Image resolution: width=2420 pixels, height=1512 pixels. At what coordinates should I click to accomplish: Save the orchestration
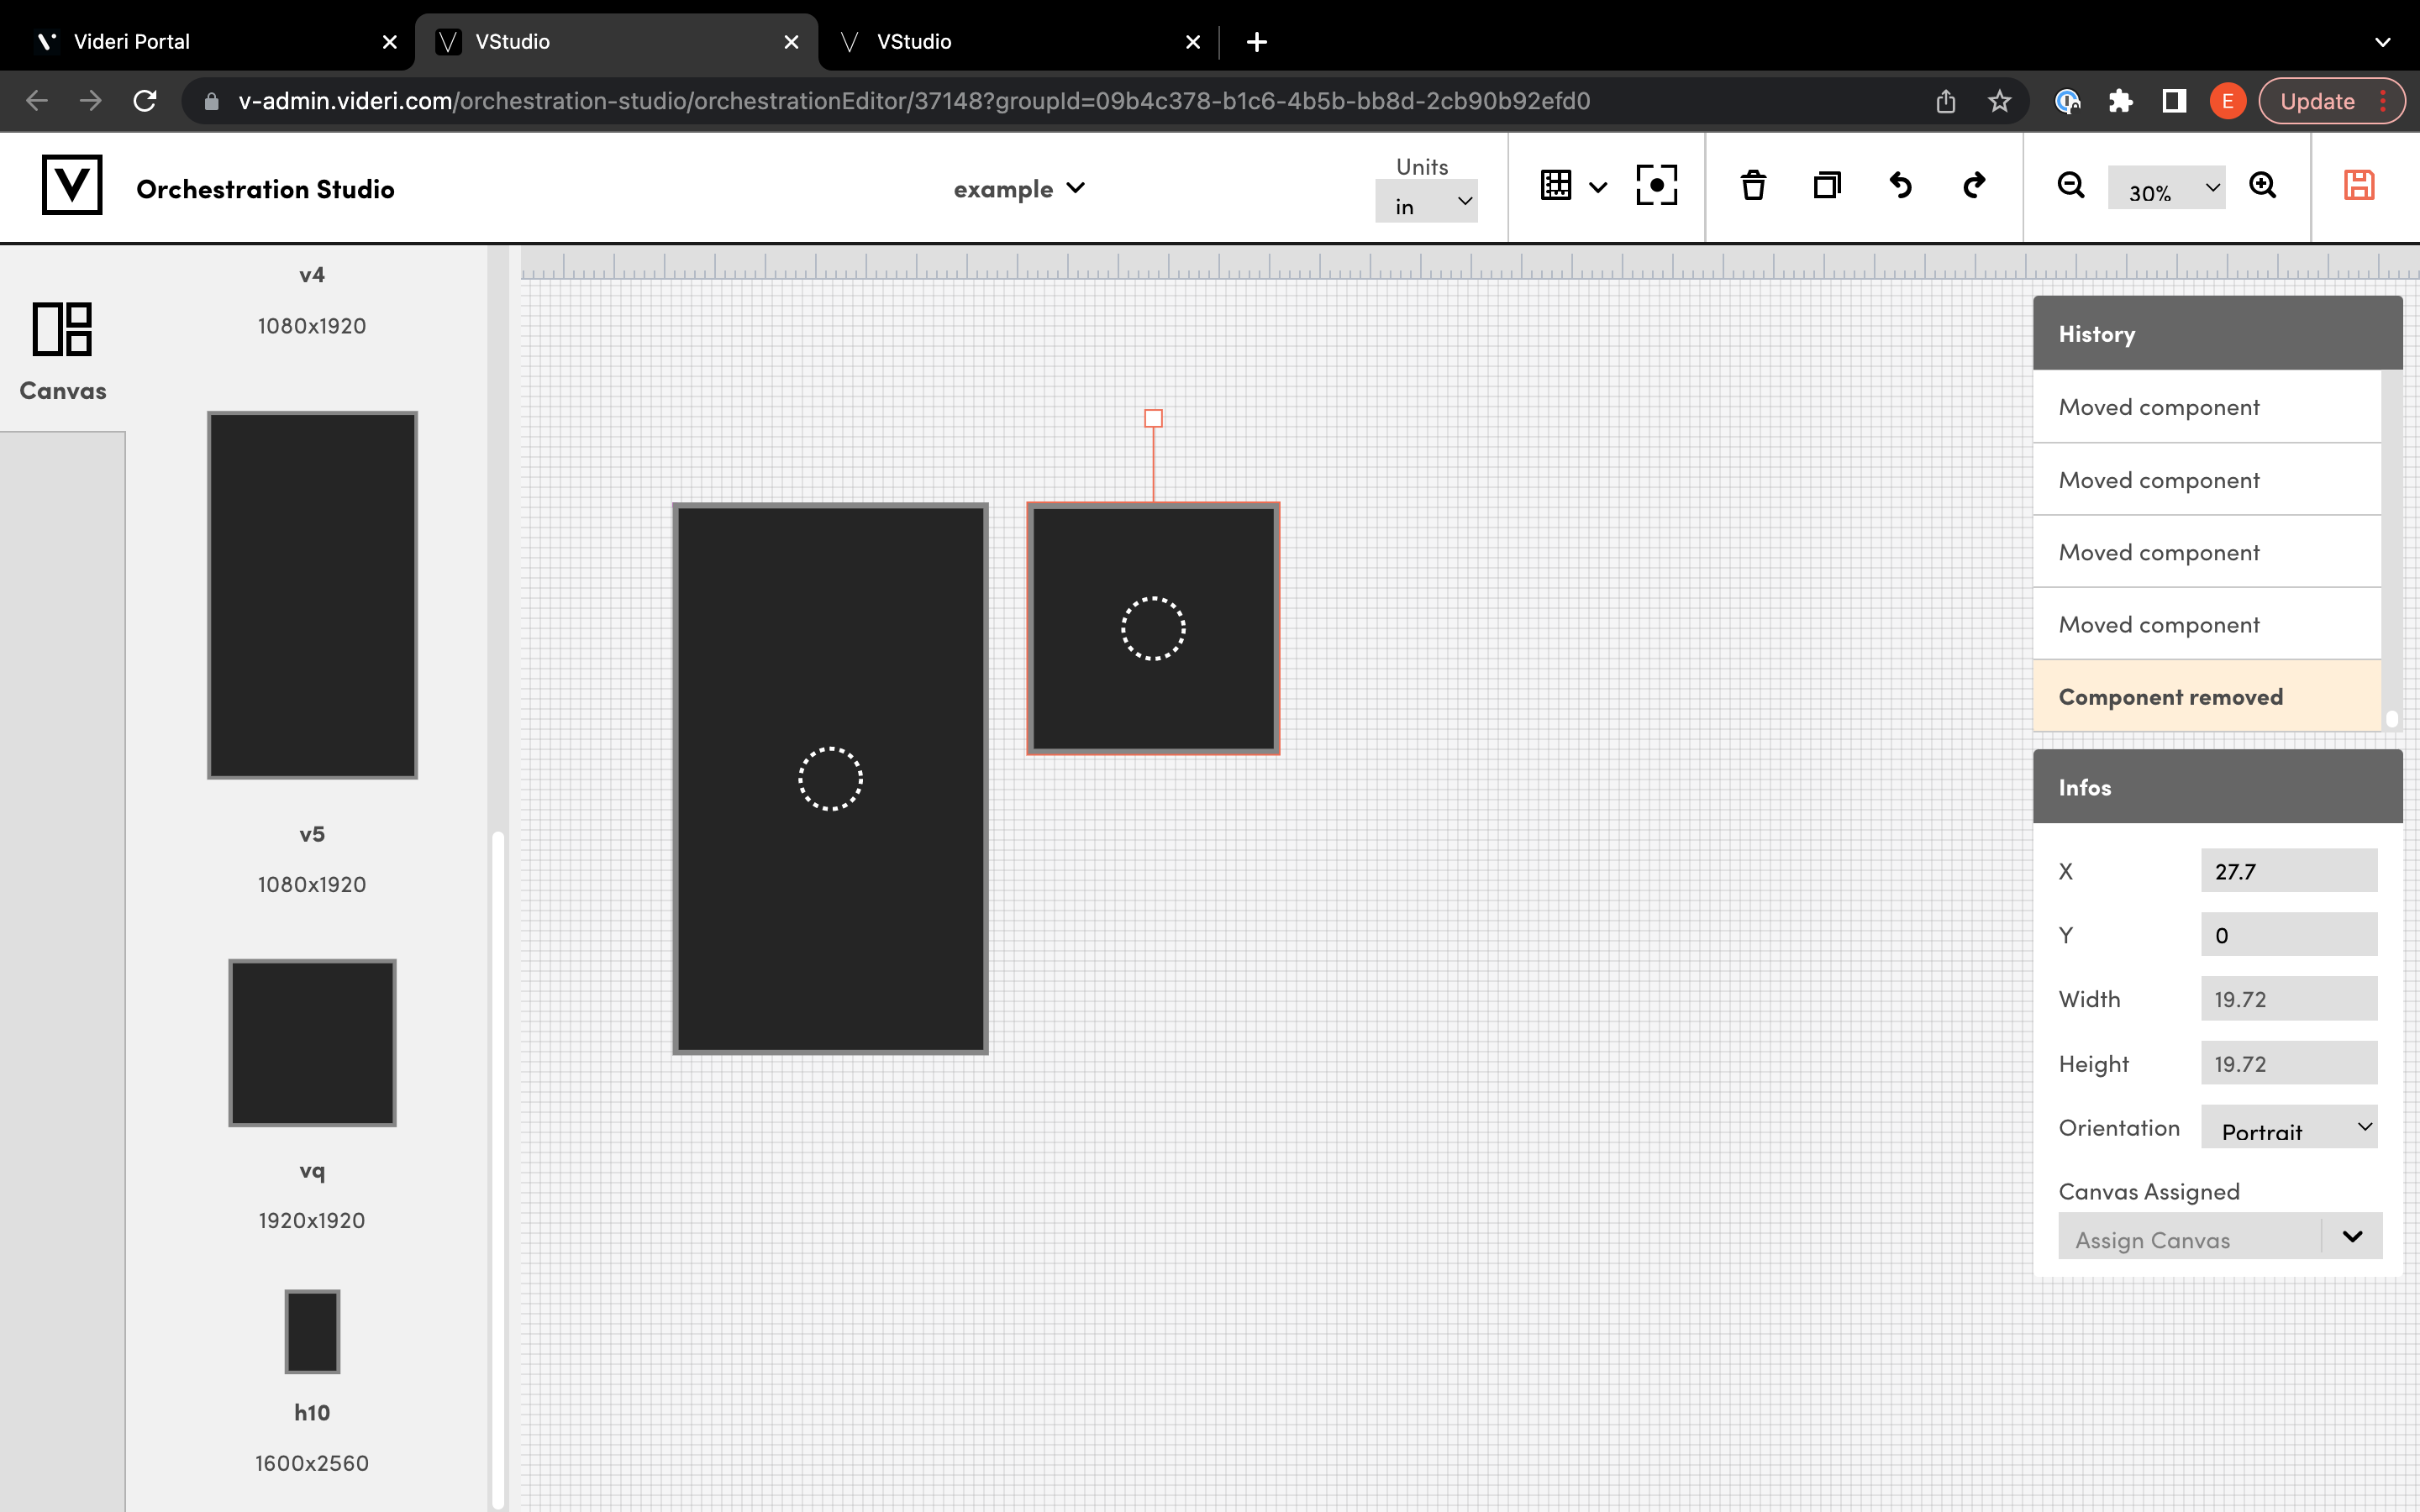tap(2359, 185)
